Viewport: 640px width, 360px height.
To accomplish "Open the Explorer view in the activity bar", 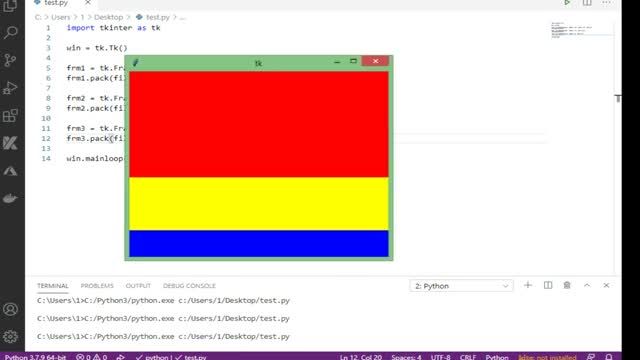I will pyautogui.click(x=10, y=6).
